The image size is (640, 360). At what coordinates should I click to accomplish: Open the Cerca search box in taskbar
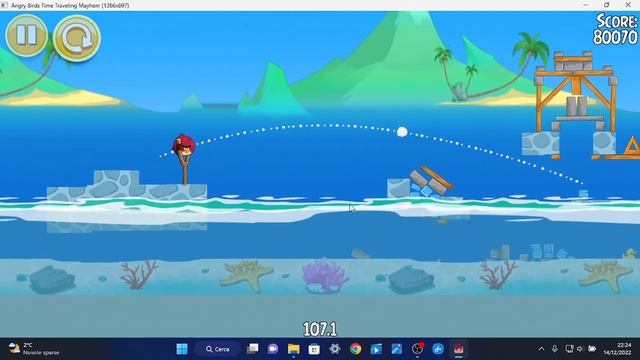click(218, 349)
